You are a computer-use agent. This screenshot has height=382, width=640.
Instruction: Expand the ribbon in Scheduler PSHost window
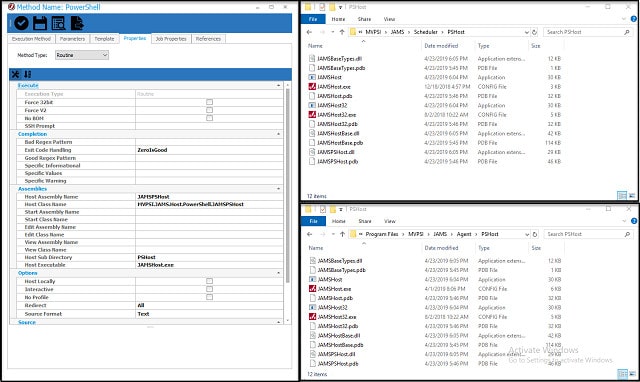[623, 19]
